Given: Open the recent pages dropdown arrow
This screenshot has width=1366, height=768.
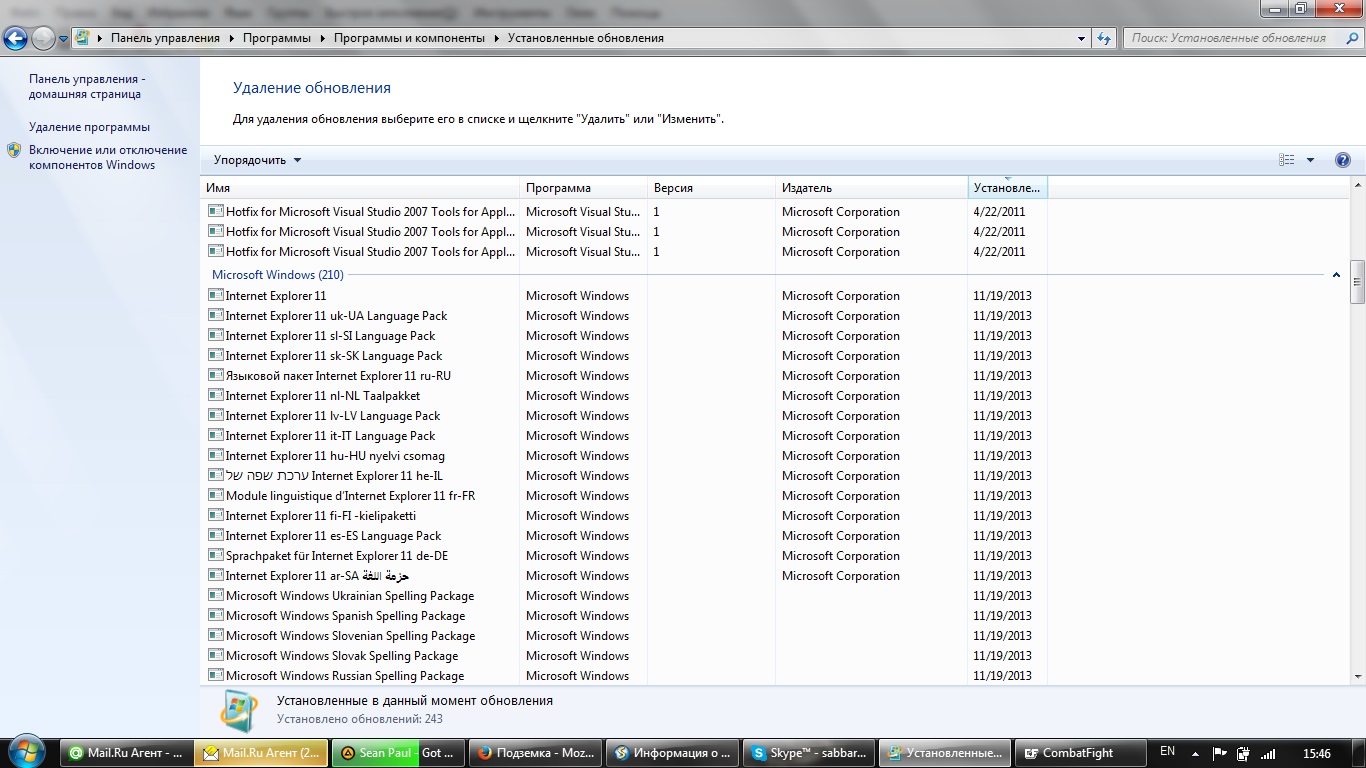Looking at the screenshot, I should [64, 39].
